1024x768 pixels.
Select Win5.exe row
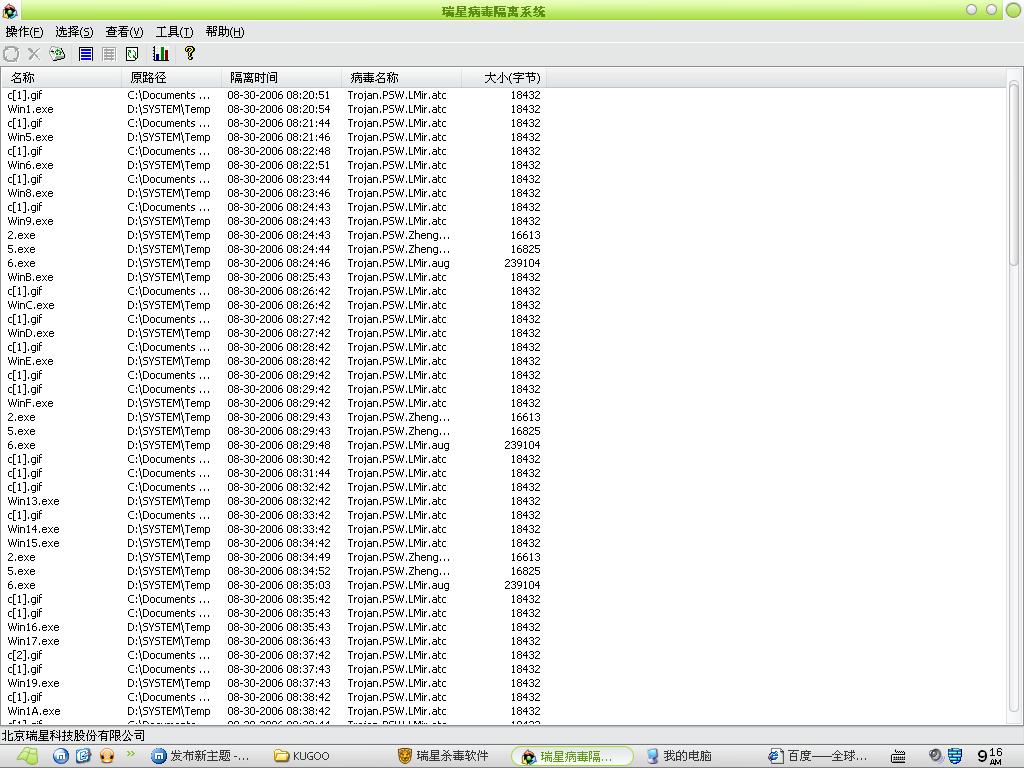pyautogui.click(x=274, y=137)
